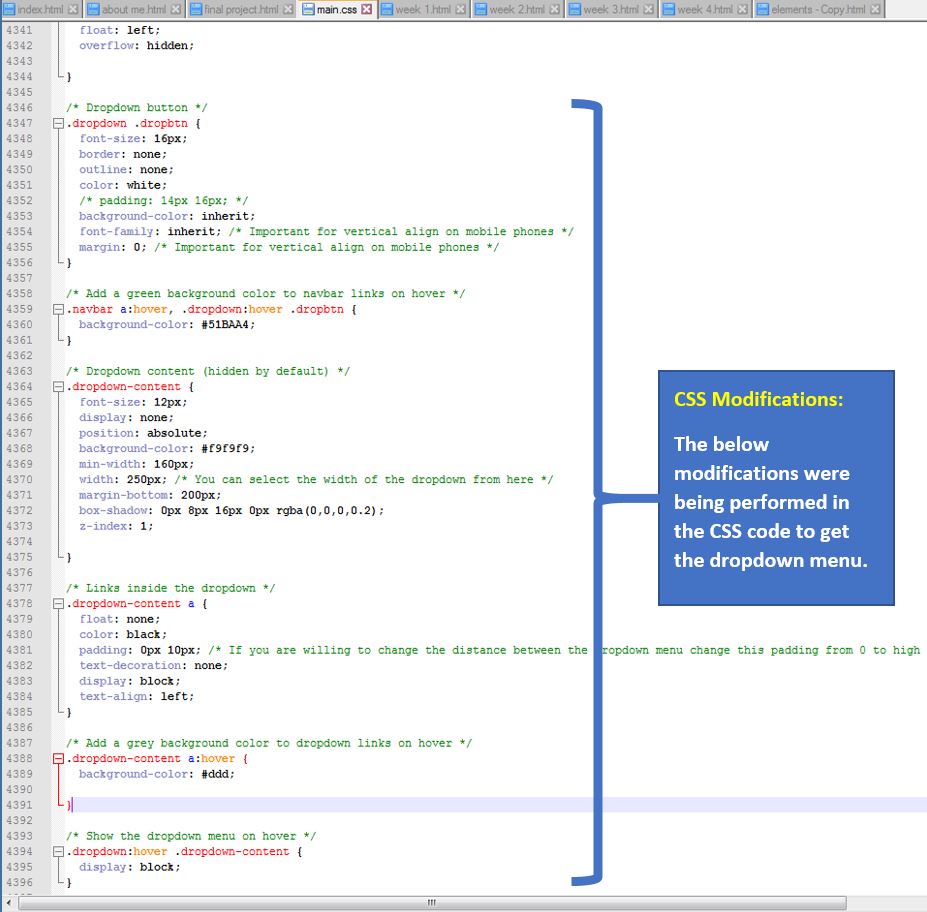Collapse the .navbar a:hover rule block
The width and height of the screenshot is (927, 912).
click(x=58, y=309)
